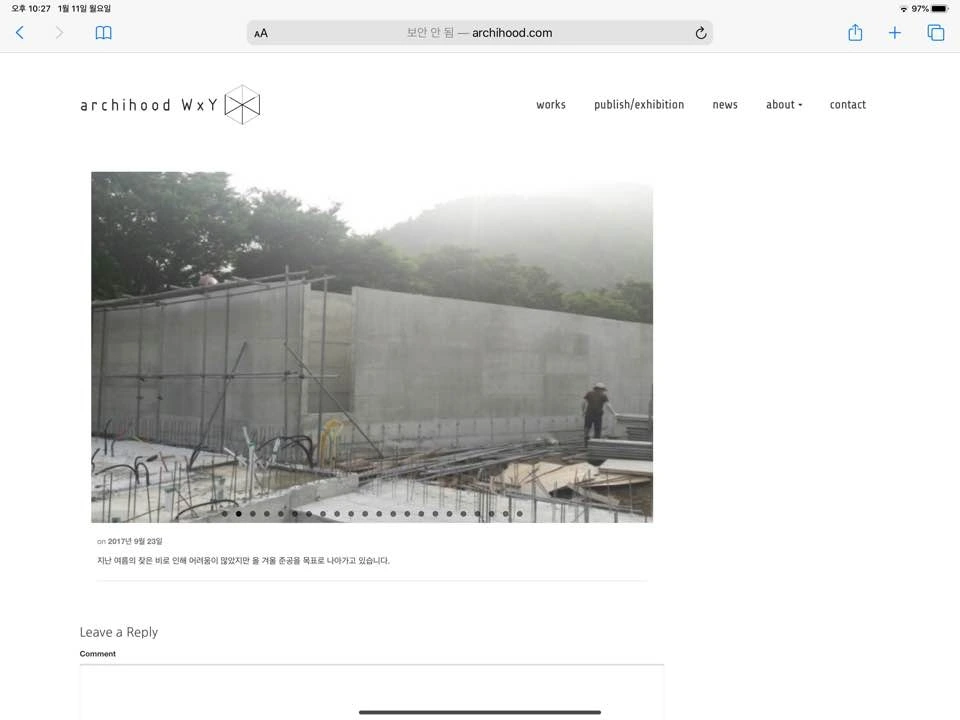Add a new tab with the plus icon
Screen dimensions: 960x720
pos(894,33)
